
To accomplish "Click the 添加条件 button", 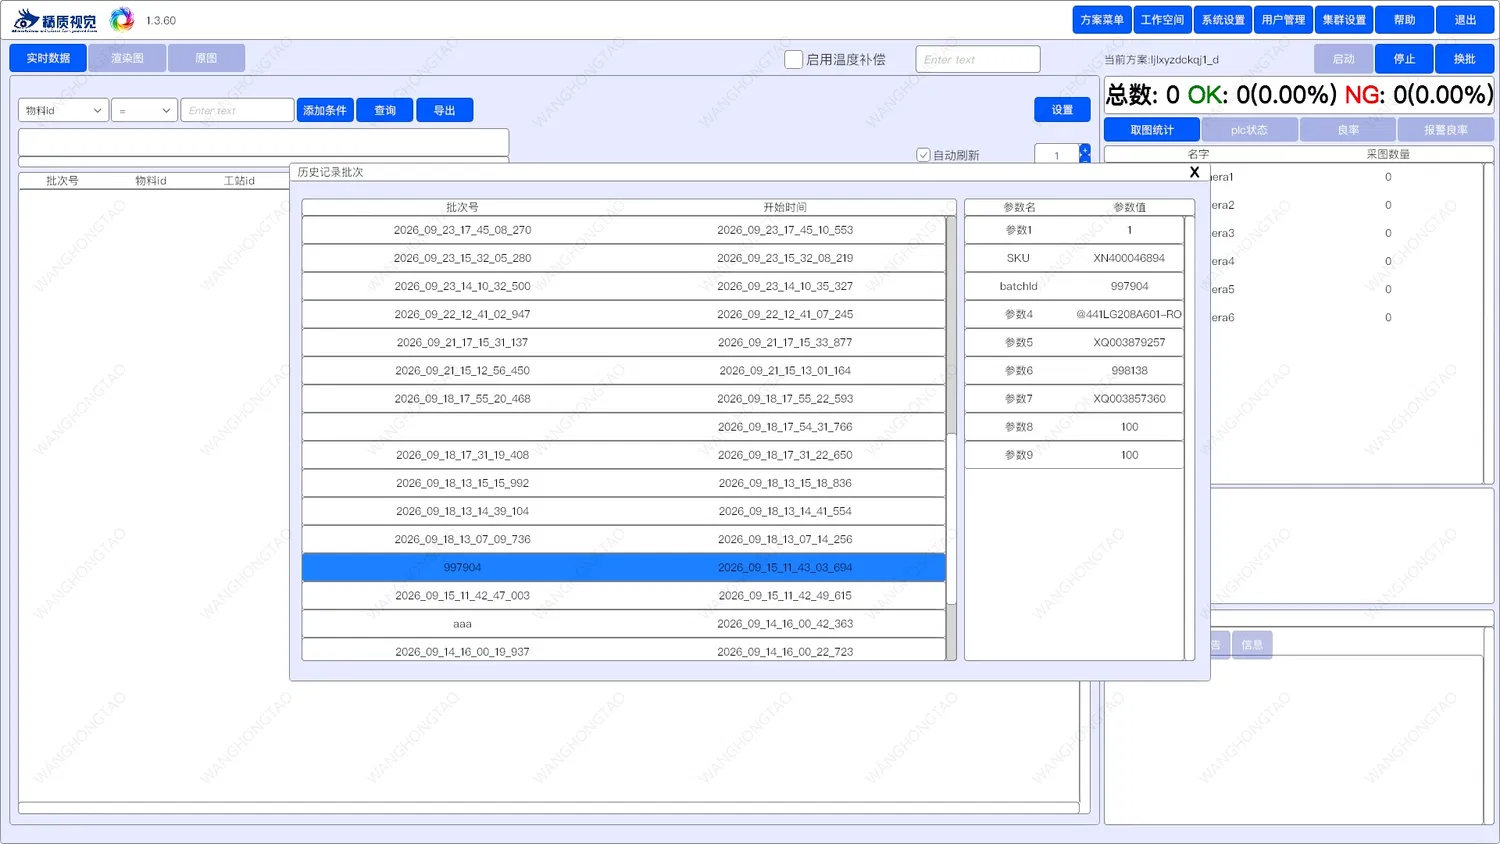I will pos(325,110).
